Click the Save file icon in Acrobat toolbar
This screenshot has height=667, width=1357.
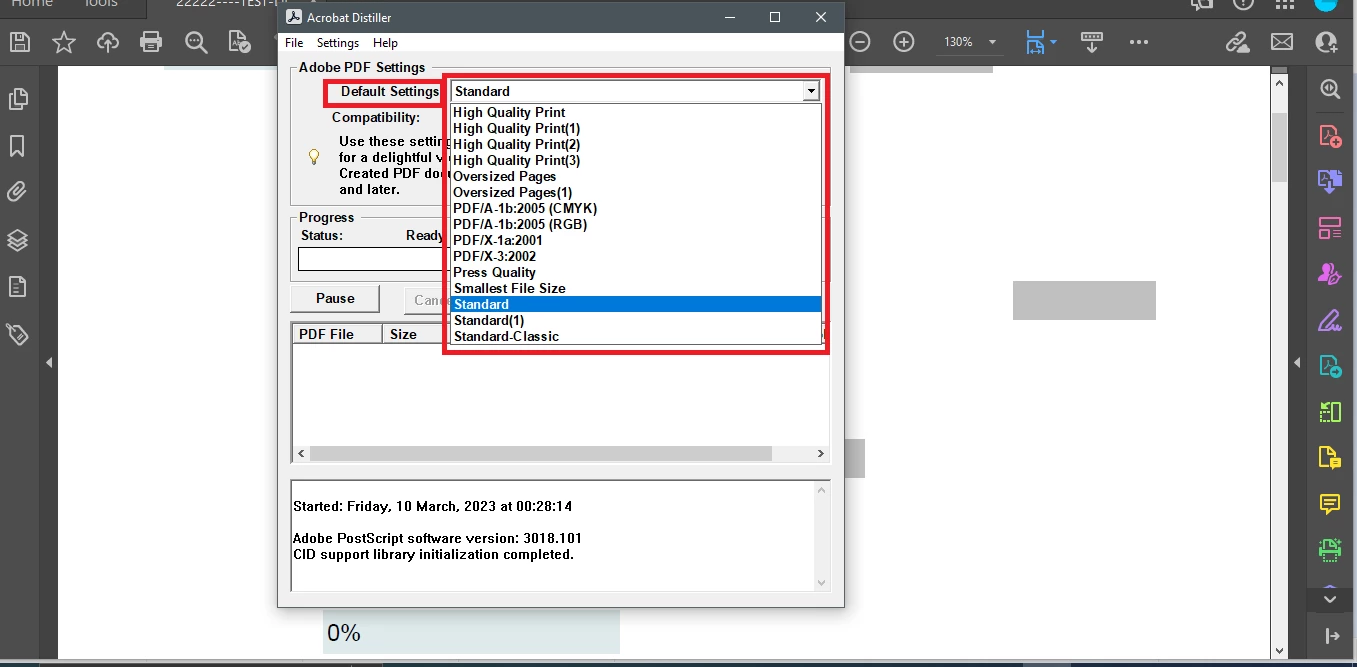click(18, 42)
